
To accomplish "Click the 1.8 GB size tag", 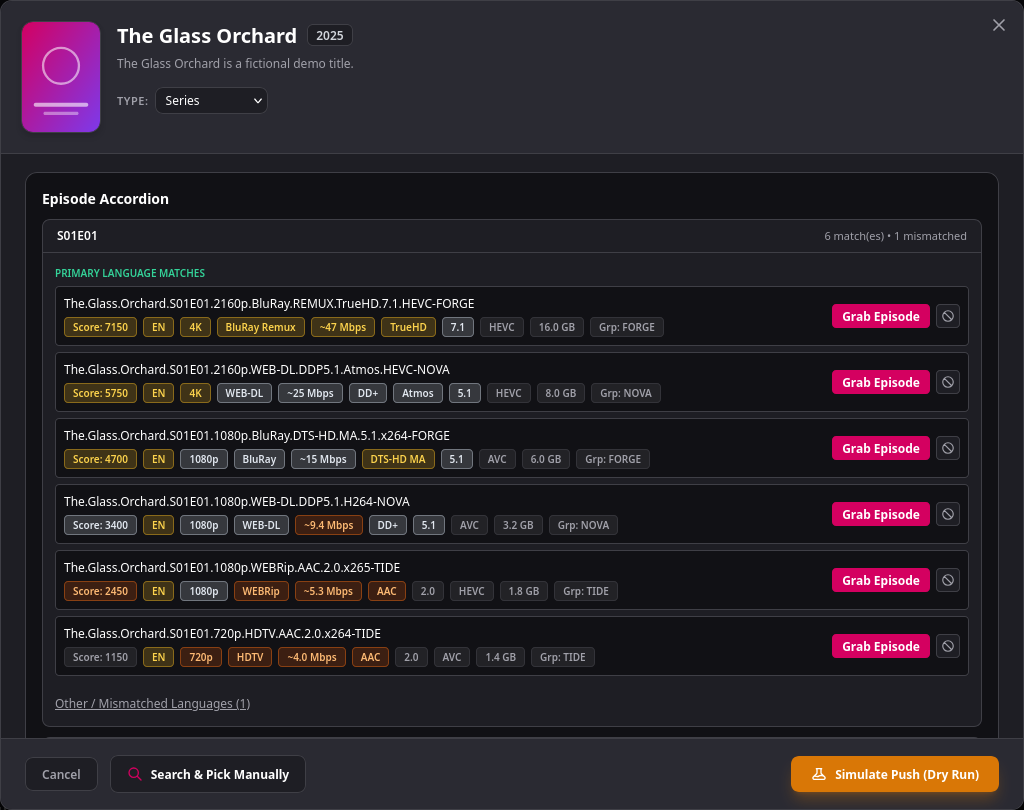I will 524,591.
